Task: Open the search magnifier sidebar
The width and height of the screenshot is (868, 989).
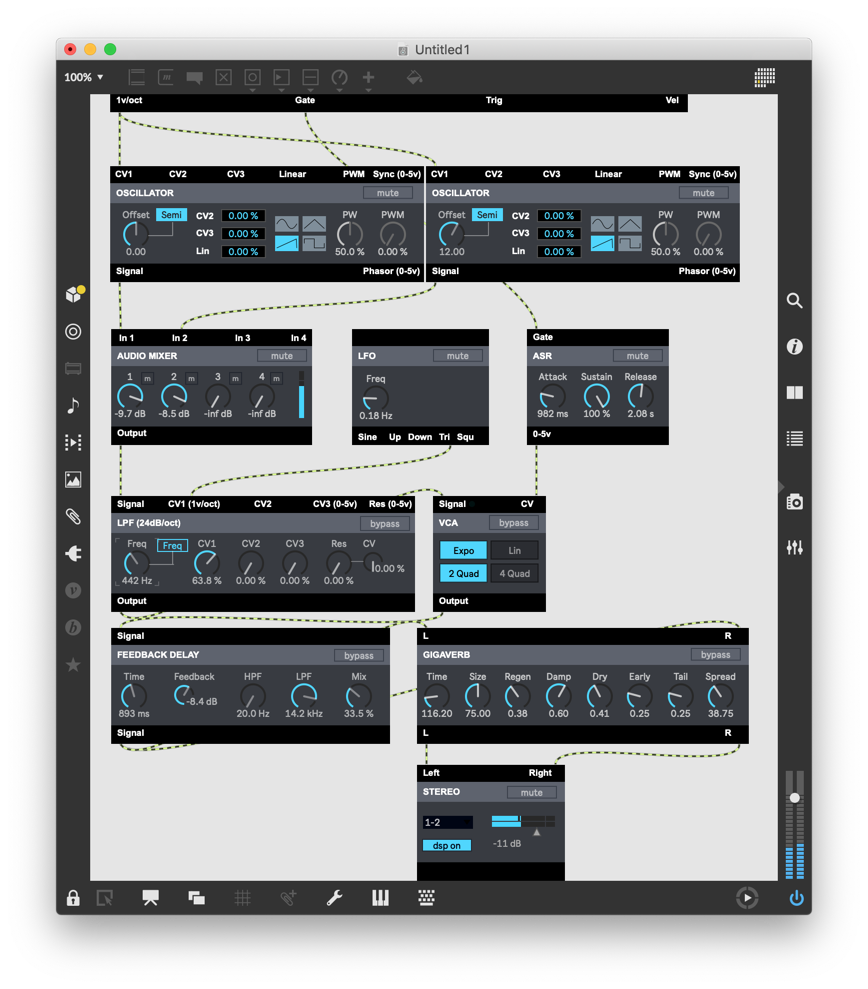Action: coord(794,300)
